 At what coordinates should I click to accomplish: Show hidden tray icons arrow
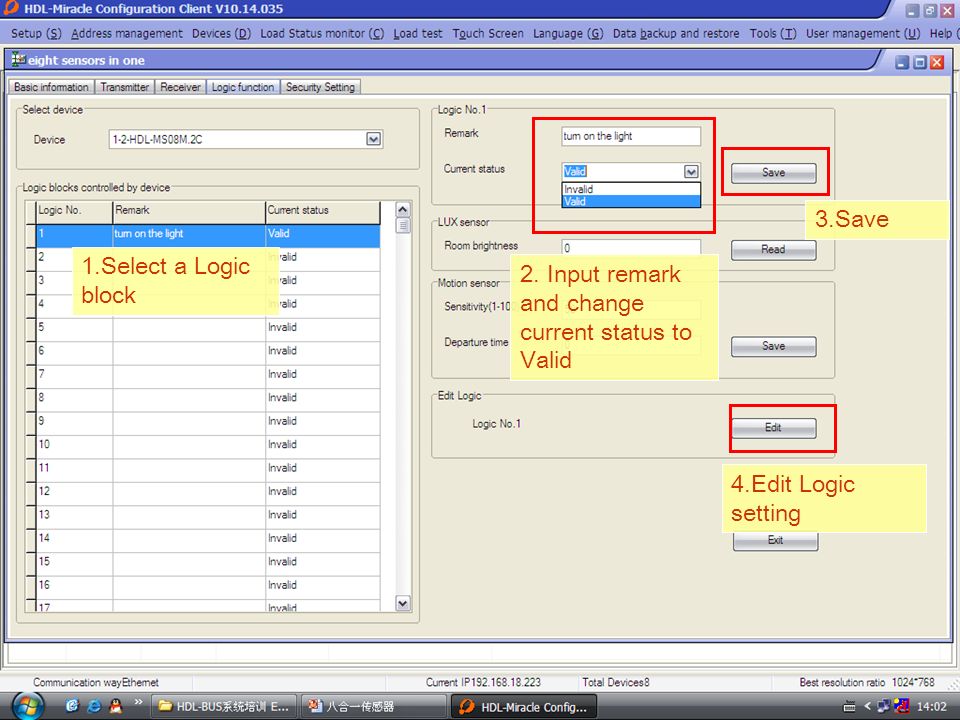tap(866, 707)
